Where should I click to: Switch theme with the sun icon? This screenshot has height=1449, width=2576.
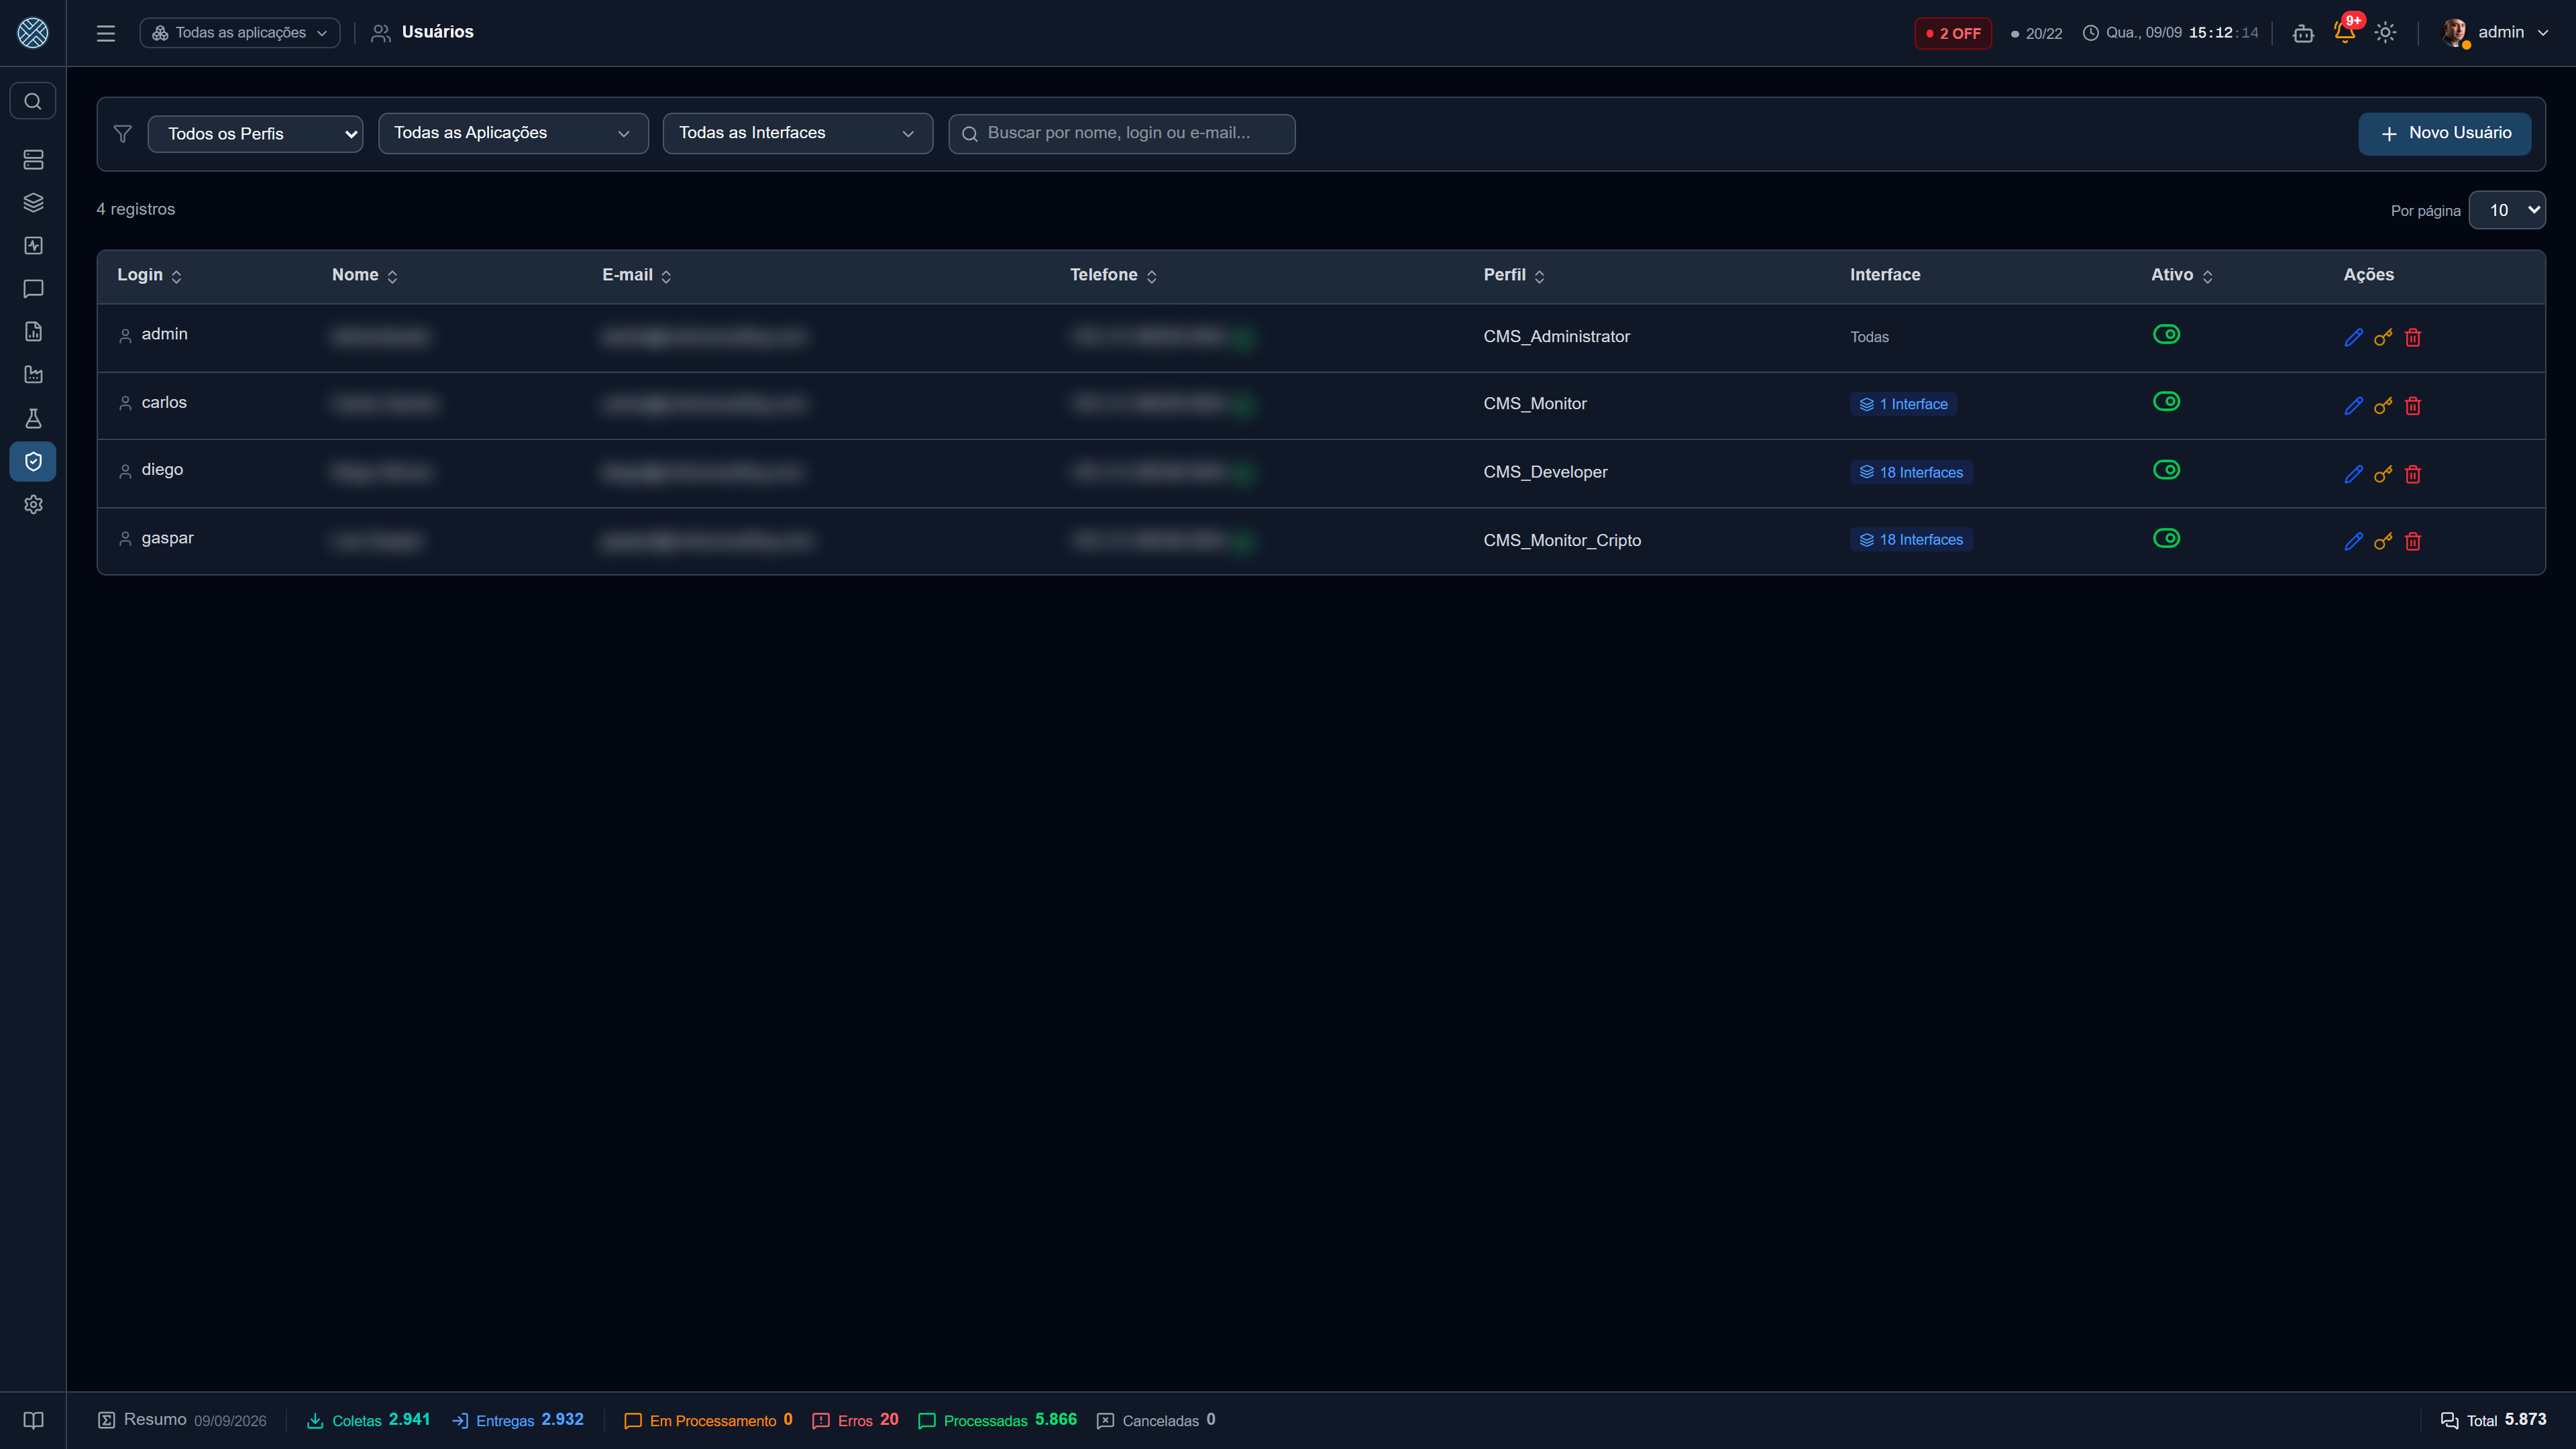(2385, 32)
